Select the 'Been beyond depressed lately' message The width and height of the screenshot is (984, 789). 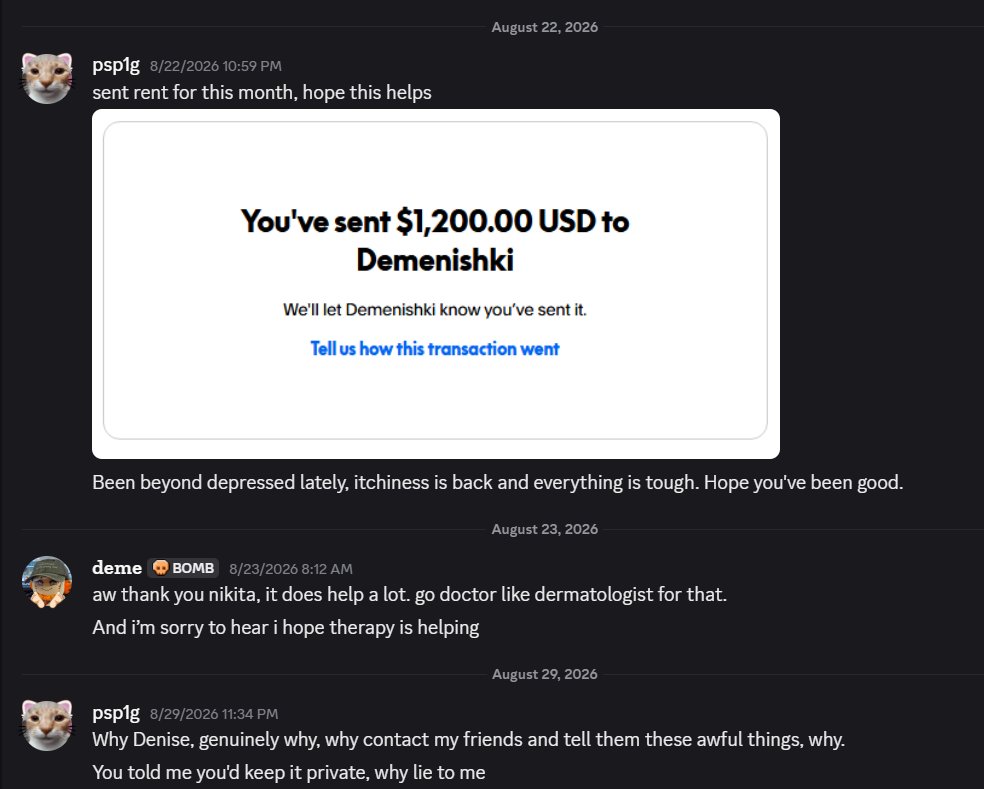tap(498, 483)
